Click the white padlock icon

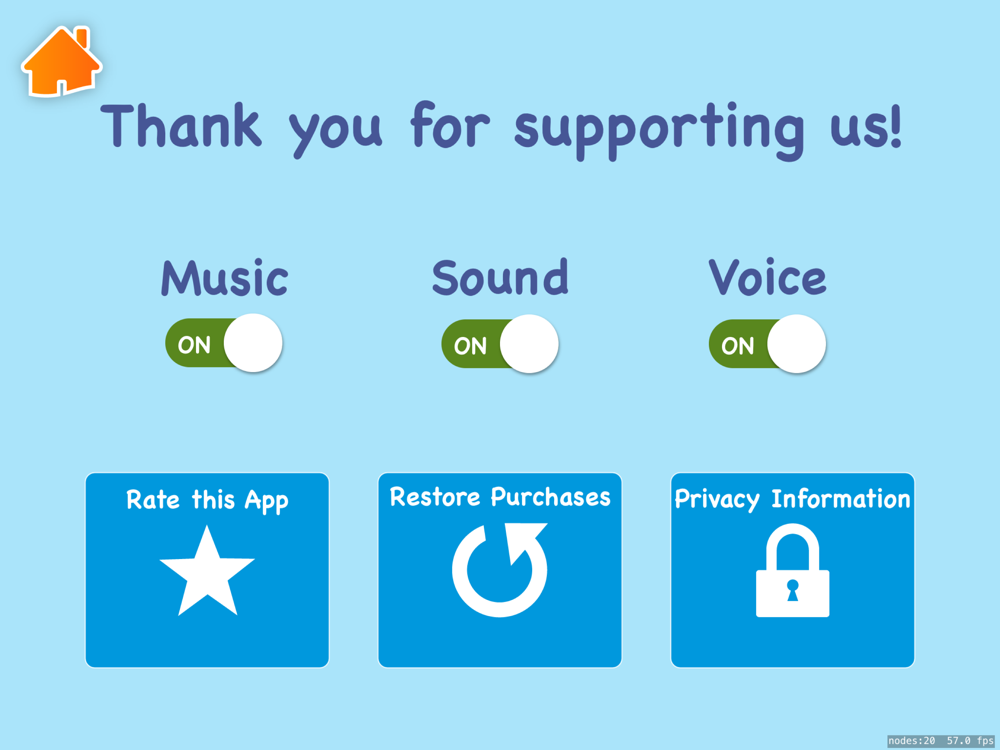[792, 570]
